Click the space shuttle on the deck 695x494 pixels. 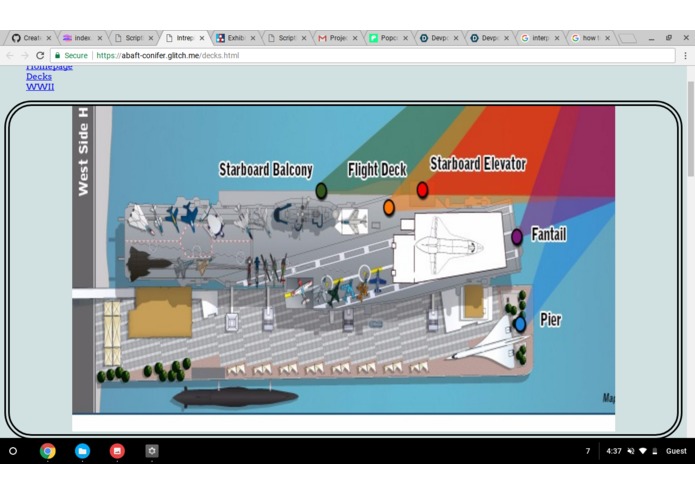coord(449,246)
